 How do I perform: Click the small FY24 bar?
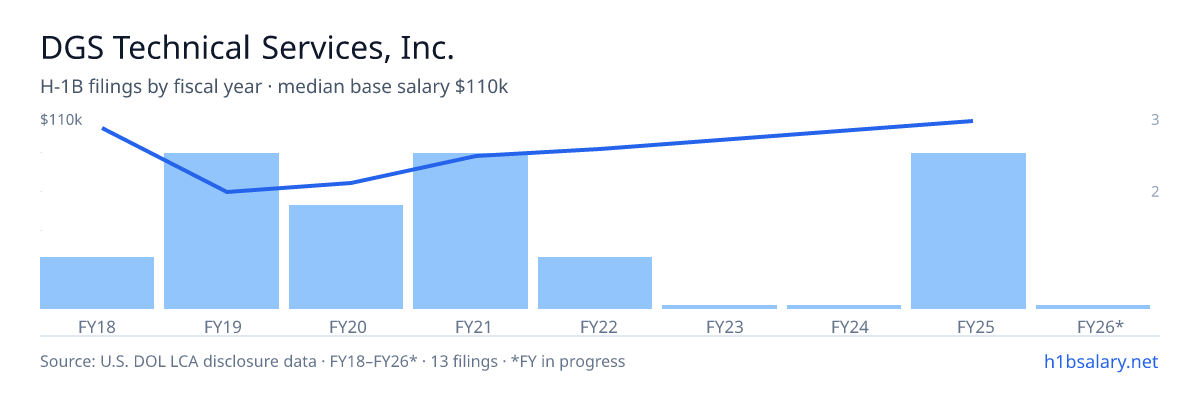point(844,307)
